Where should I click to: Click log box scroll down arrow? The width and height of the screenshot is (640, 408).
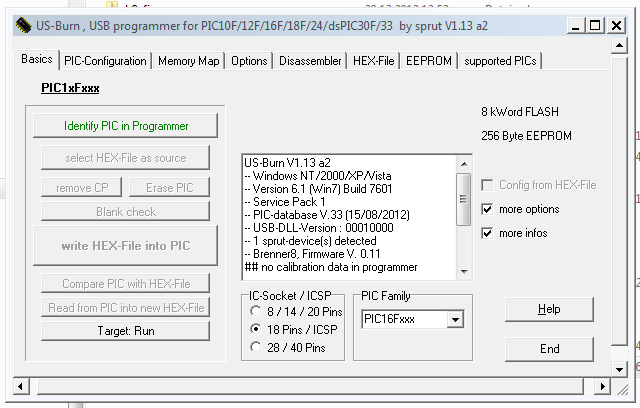[x=464, y=272]
